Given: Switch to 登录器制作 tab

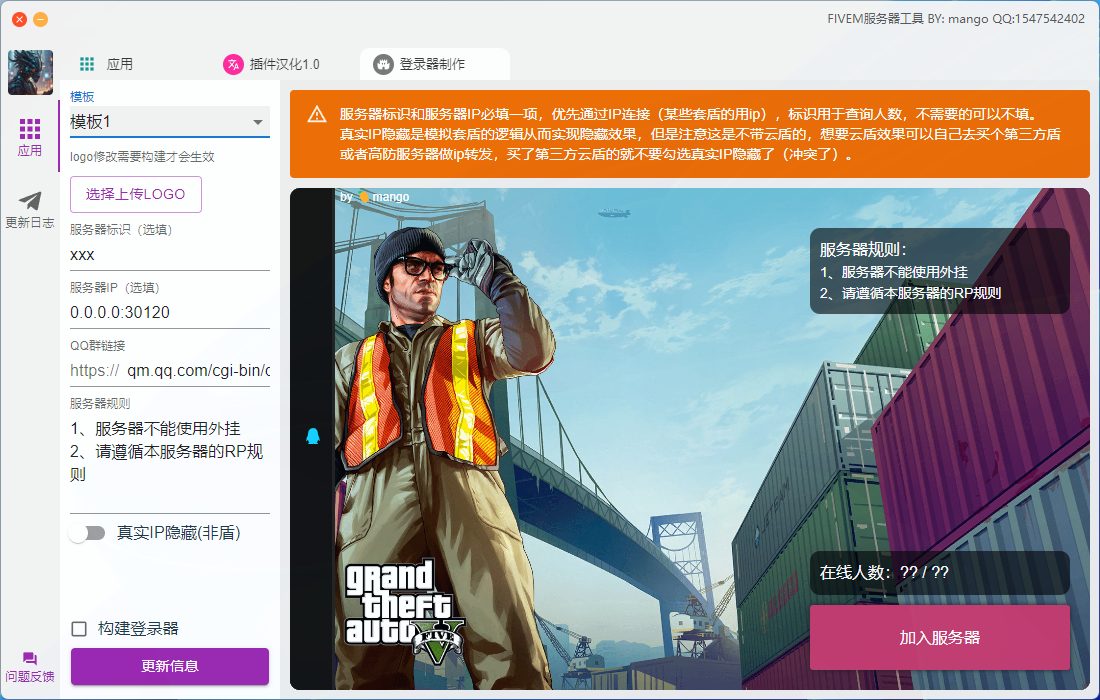Looking at the screenshot, I should coord(435,65).
